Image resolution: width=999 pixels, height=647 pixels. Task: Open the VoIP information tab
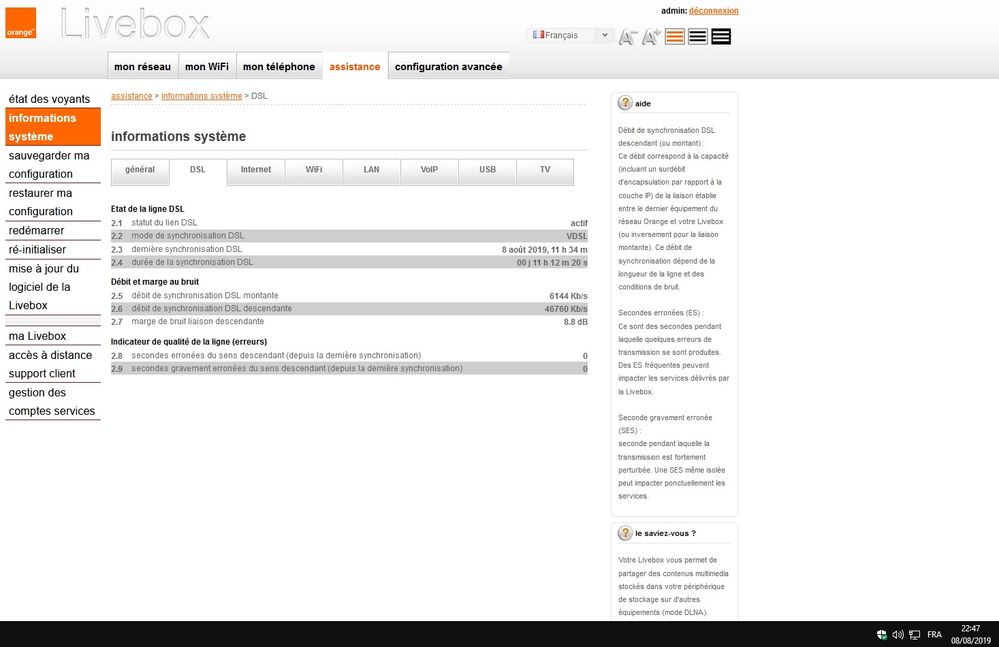[x=429, y=170]
